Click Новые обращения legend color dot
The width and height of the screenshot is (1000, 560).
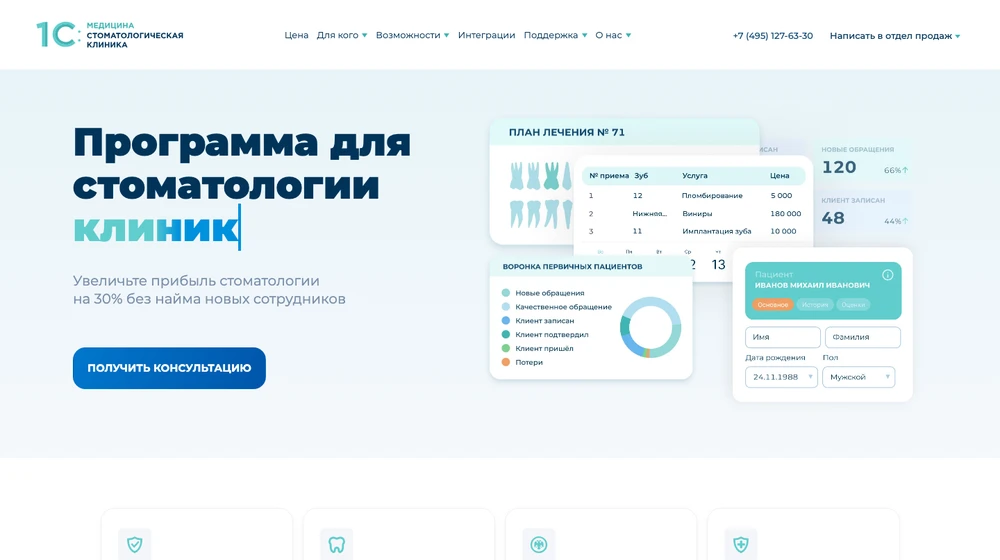pos(506,293)
